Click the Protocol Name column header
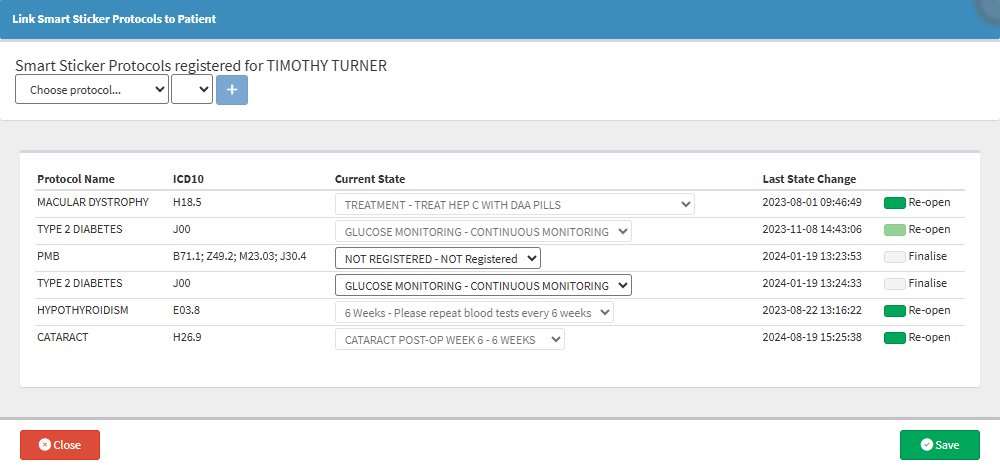Screen dimensions: 1000x470 76,179
